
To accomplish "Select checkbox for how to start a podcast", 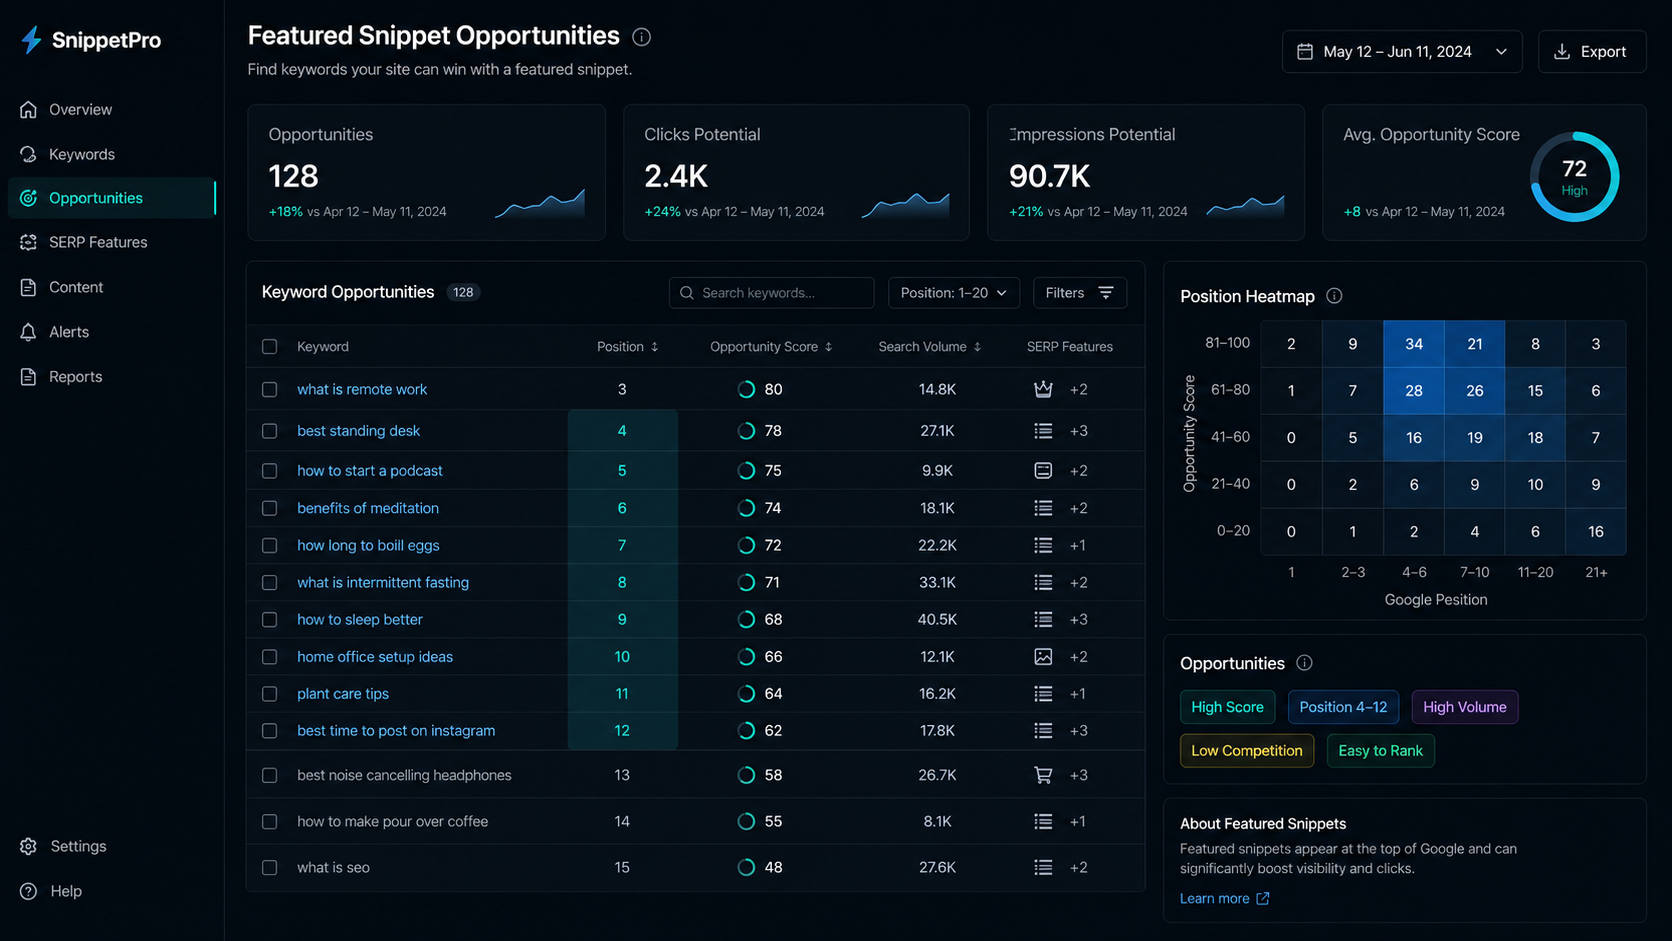I will [x=269, y=470].
